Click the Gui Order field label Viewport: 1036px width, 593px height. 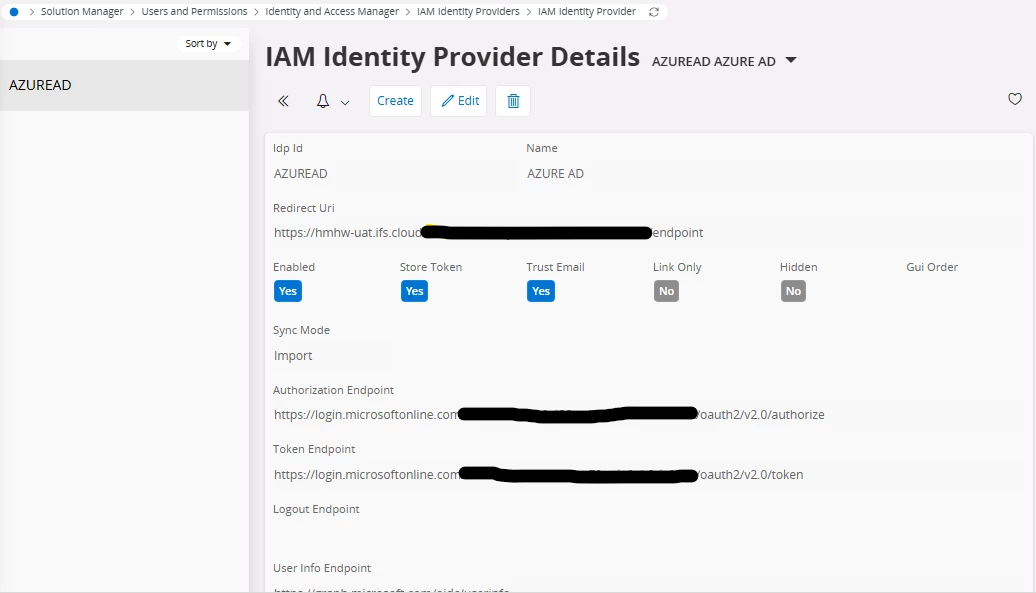click(x=932, y=267)
